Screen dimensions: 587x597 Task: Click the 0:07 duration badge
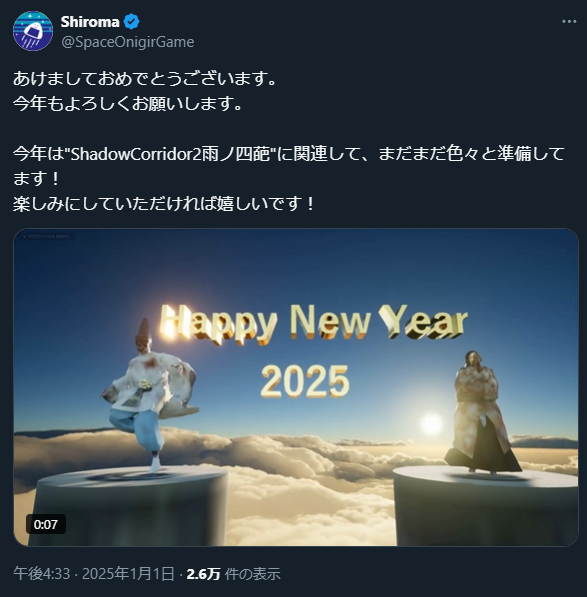(x=46, y=524)
